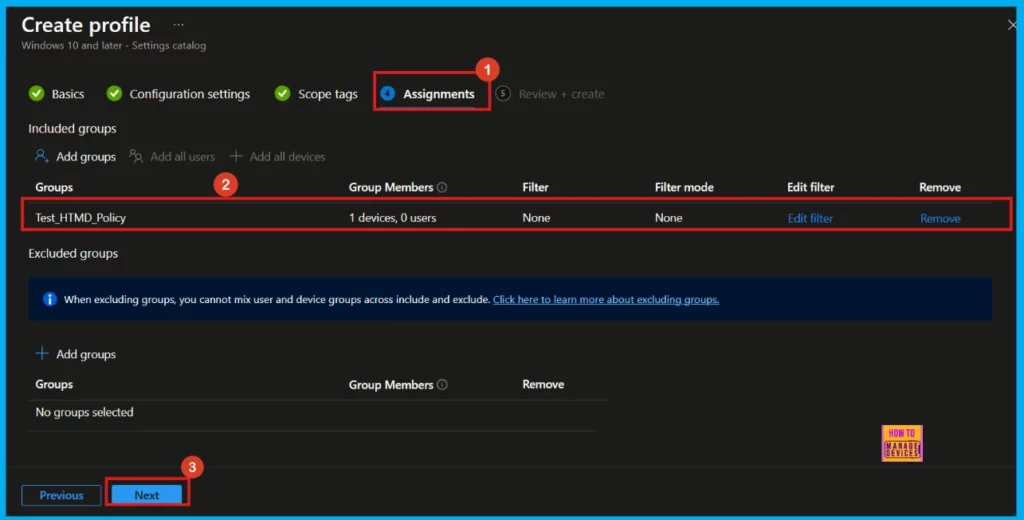The width and height of the screenshot is (1024, 520).
Task: Click the Basics green checkmark icon
Action: (x=37, y=93)
